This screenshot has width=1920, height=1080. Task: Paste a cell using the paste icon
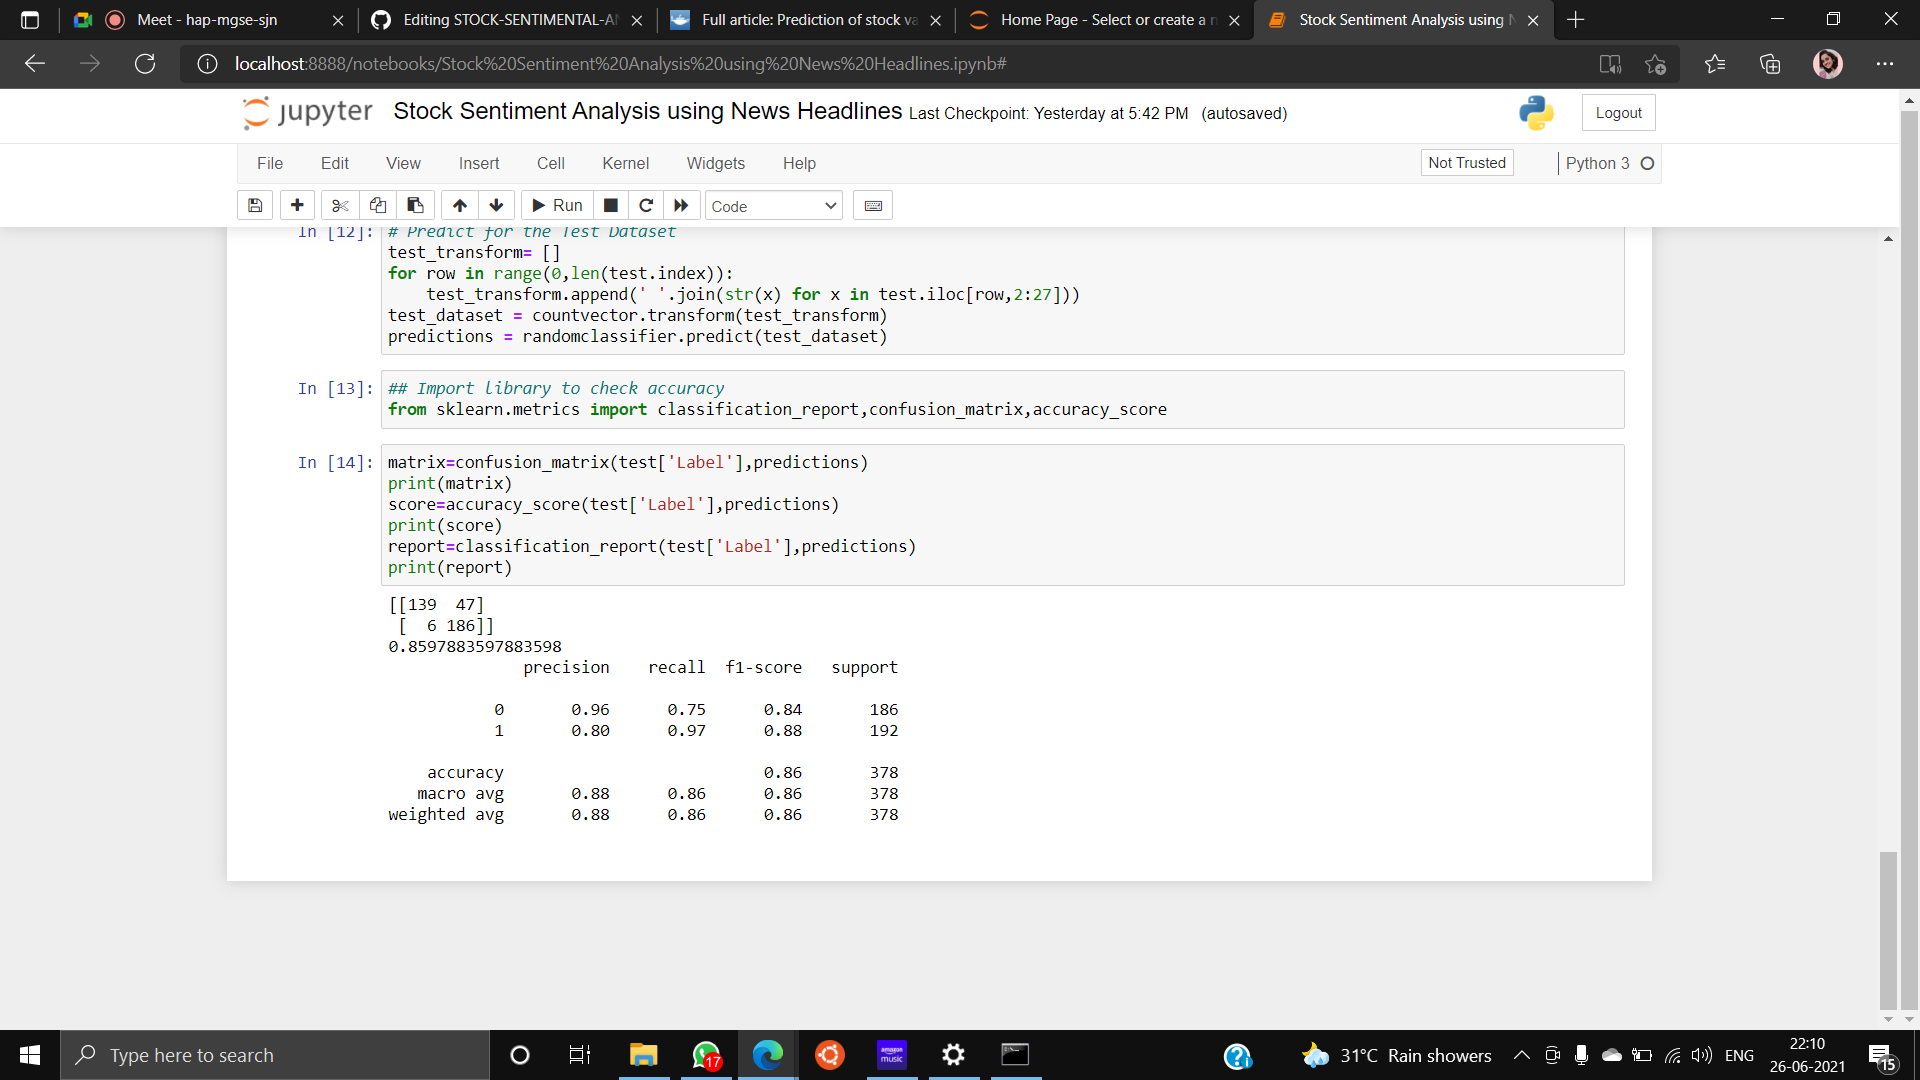pyautogui.click(x=415, y=205)
